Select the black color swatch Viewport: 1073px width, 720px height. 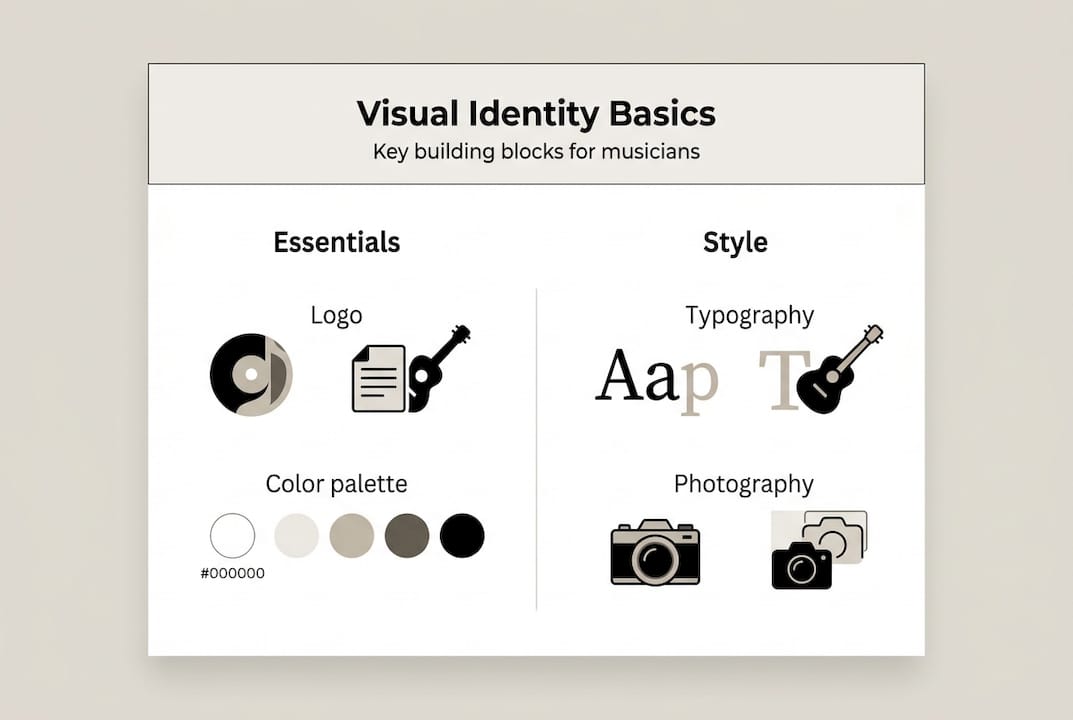tap(462, 536)
